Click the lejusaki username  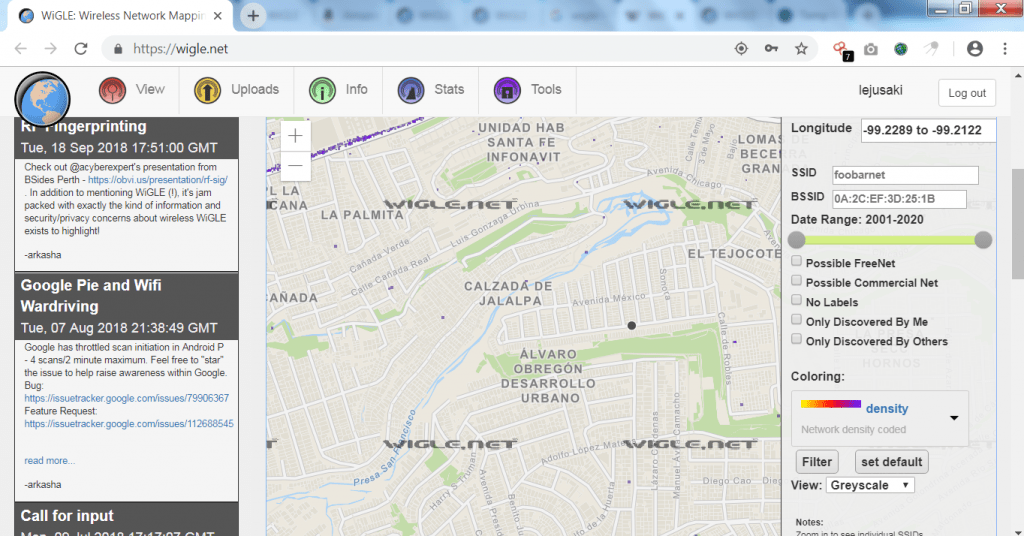coord(880,90)
